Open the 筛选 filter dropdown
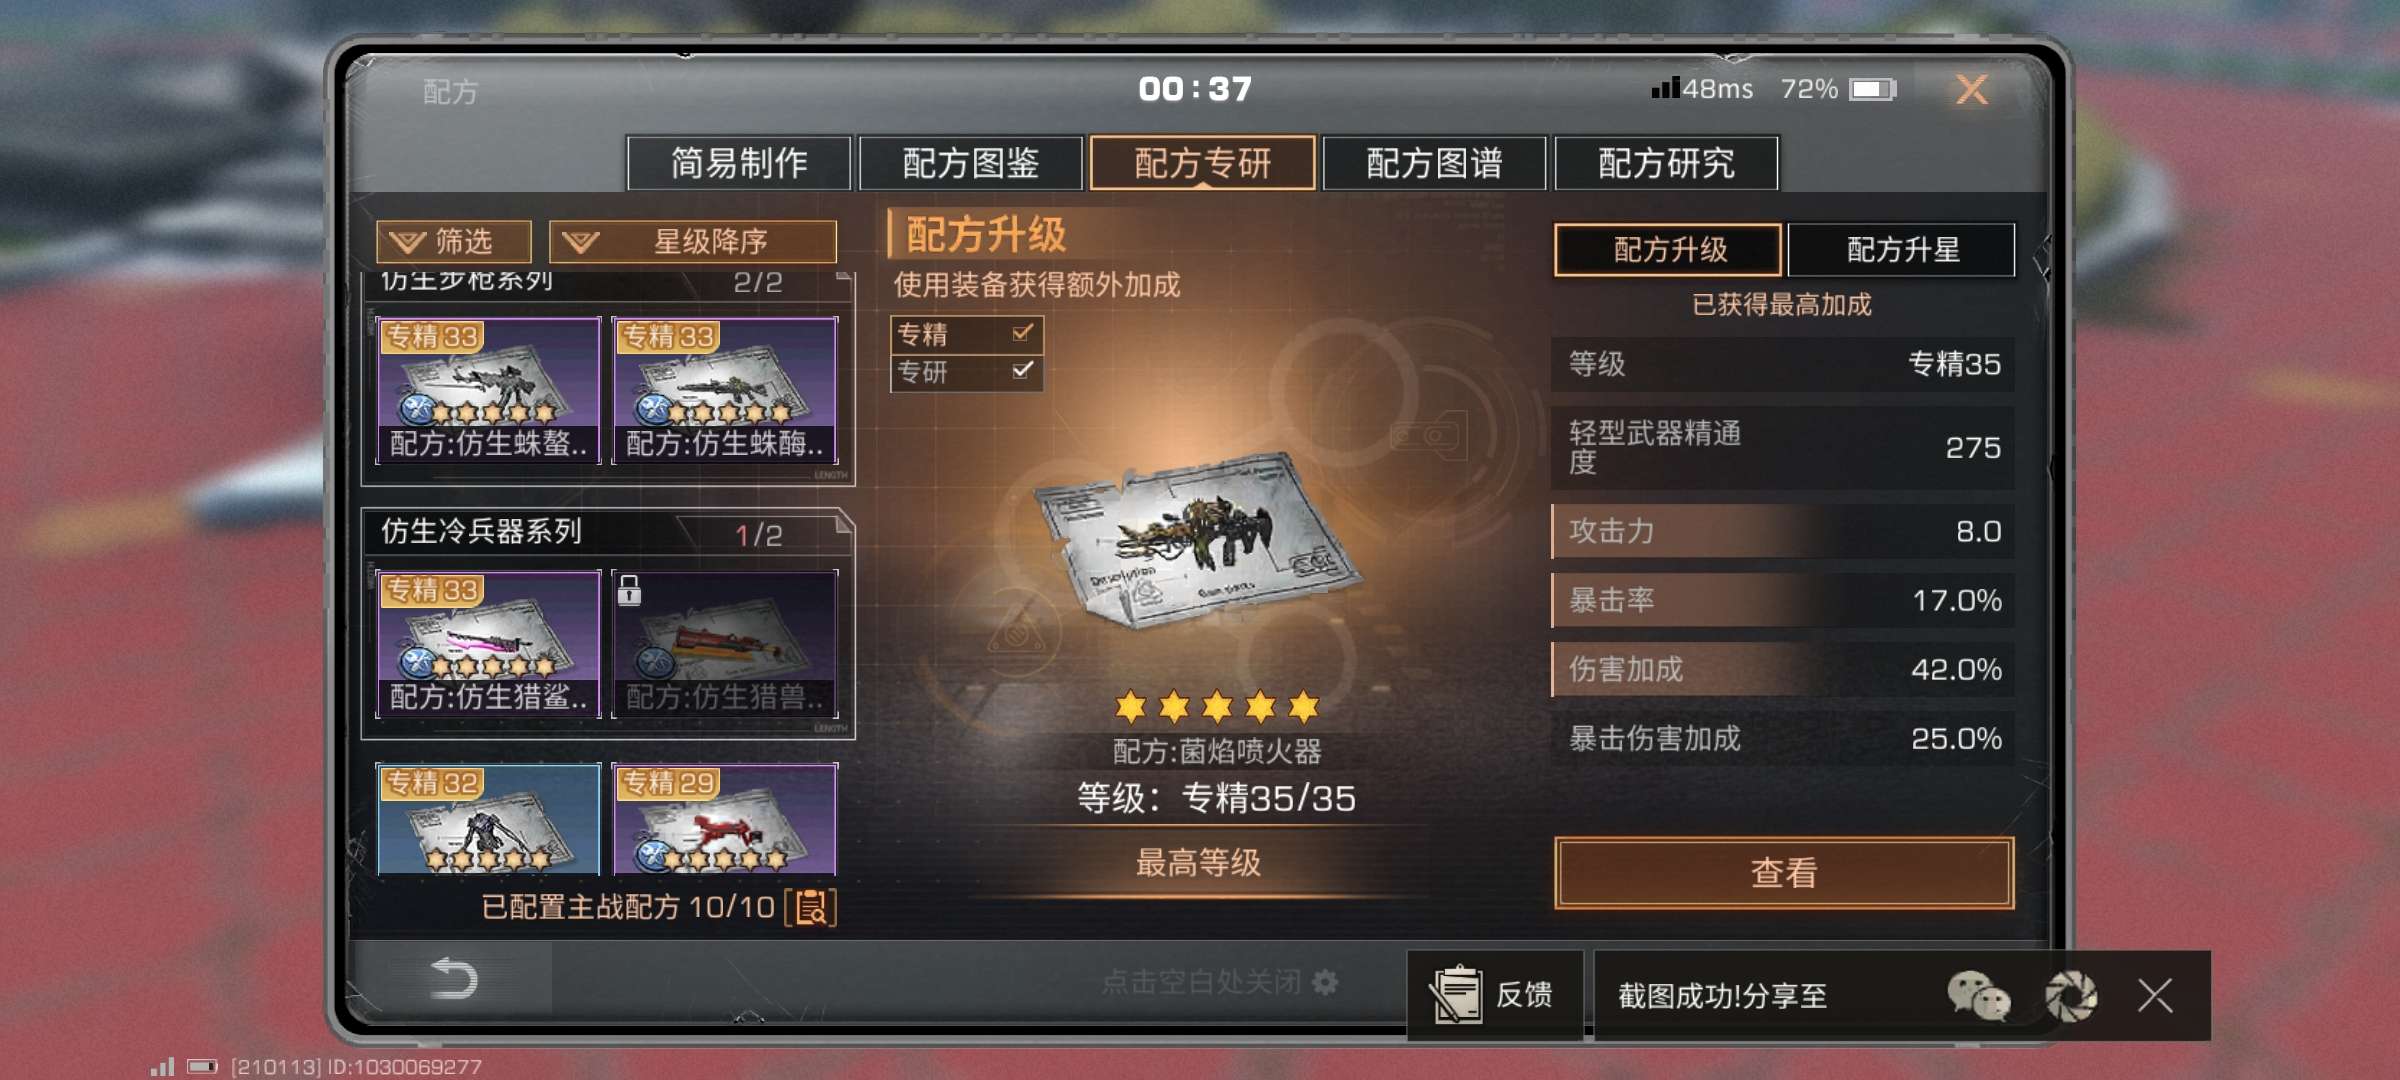 [453, 242]
